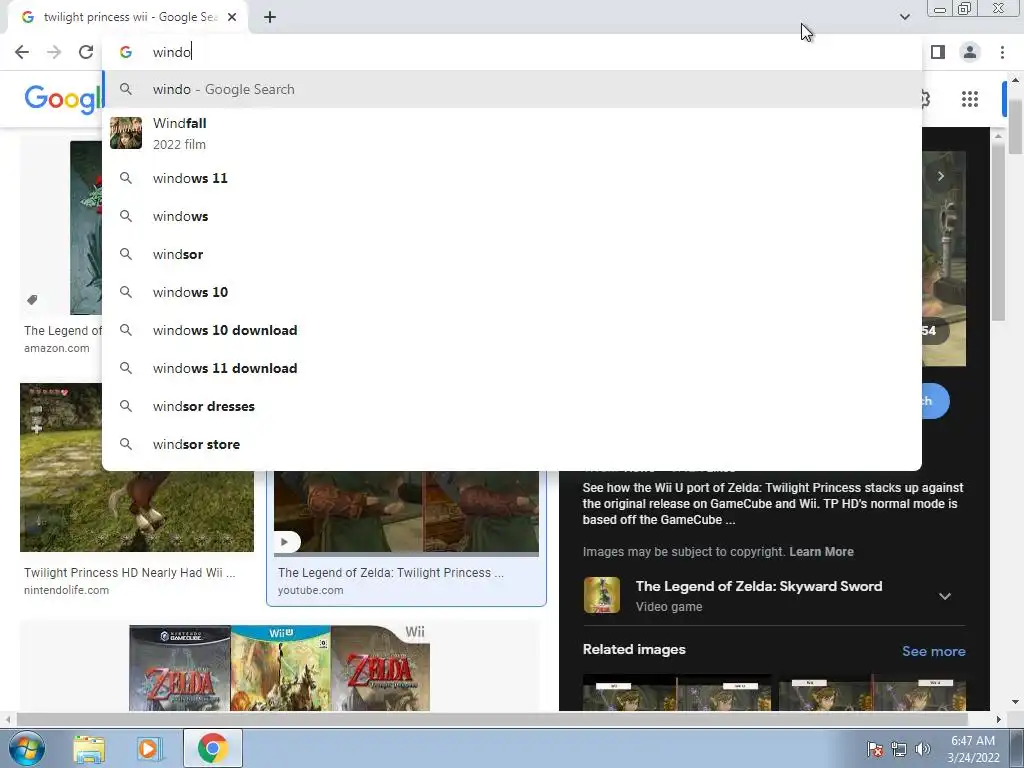Choose the 'windows 10' suggestion

(512, 292)
